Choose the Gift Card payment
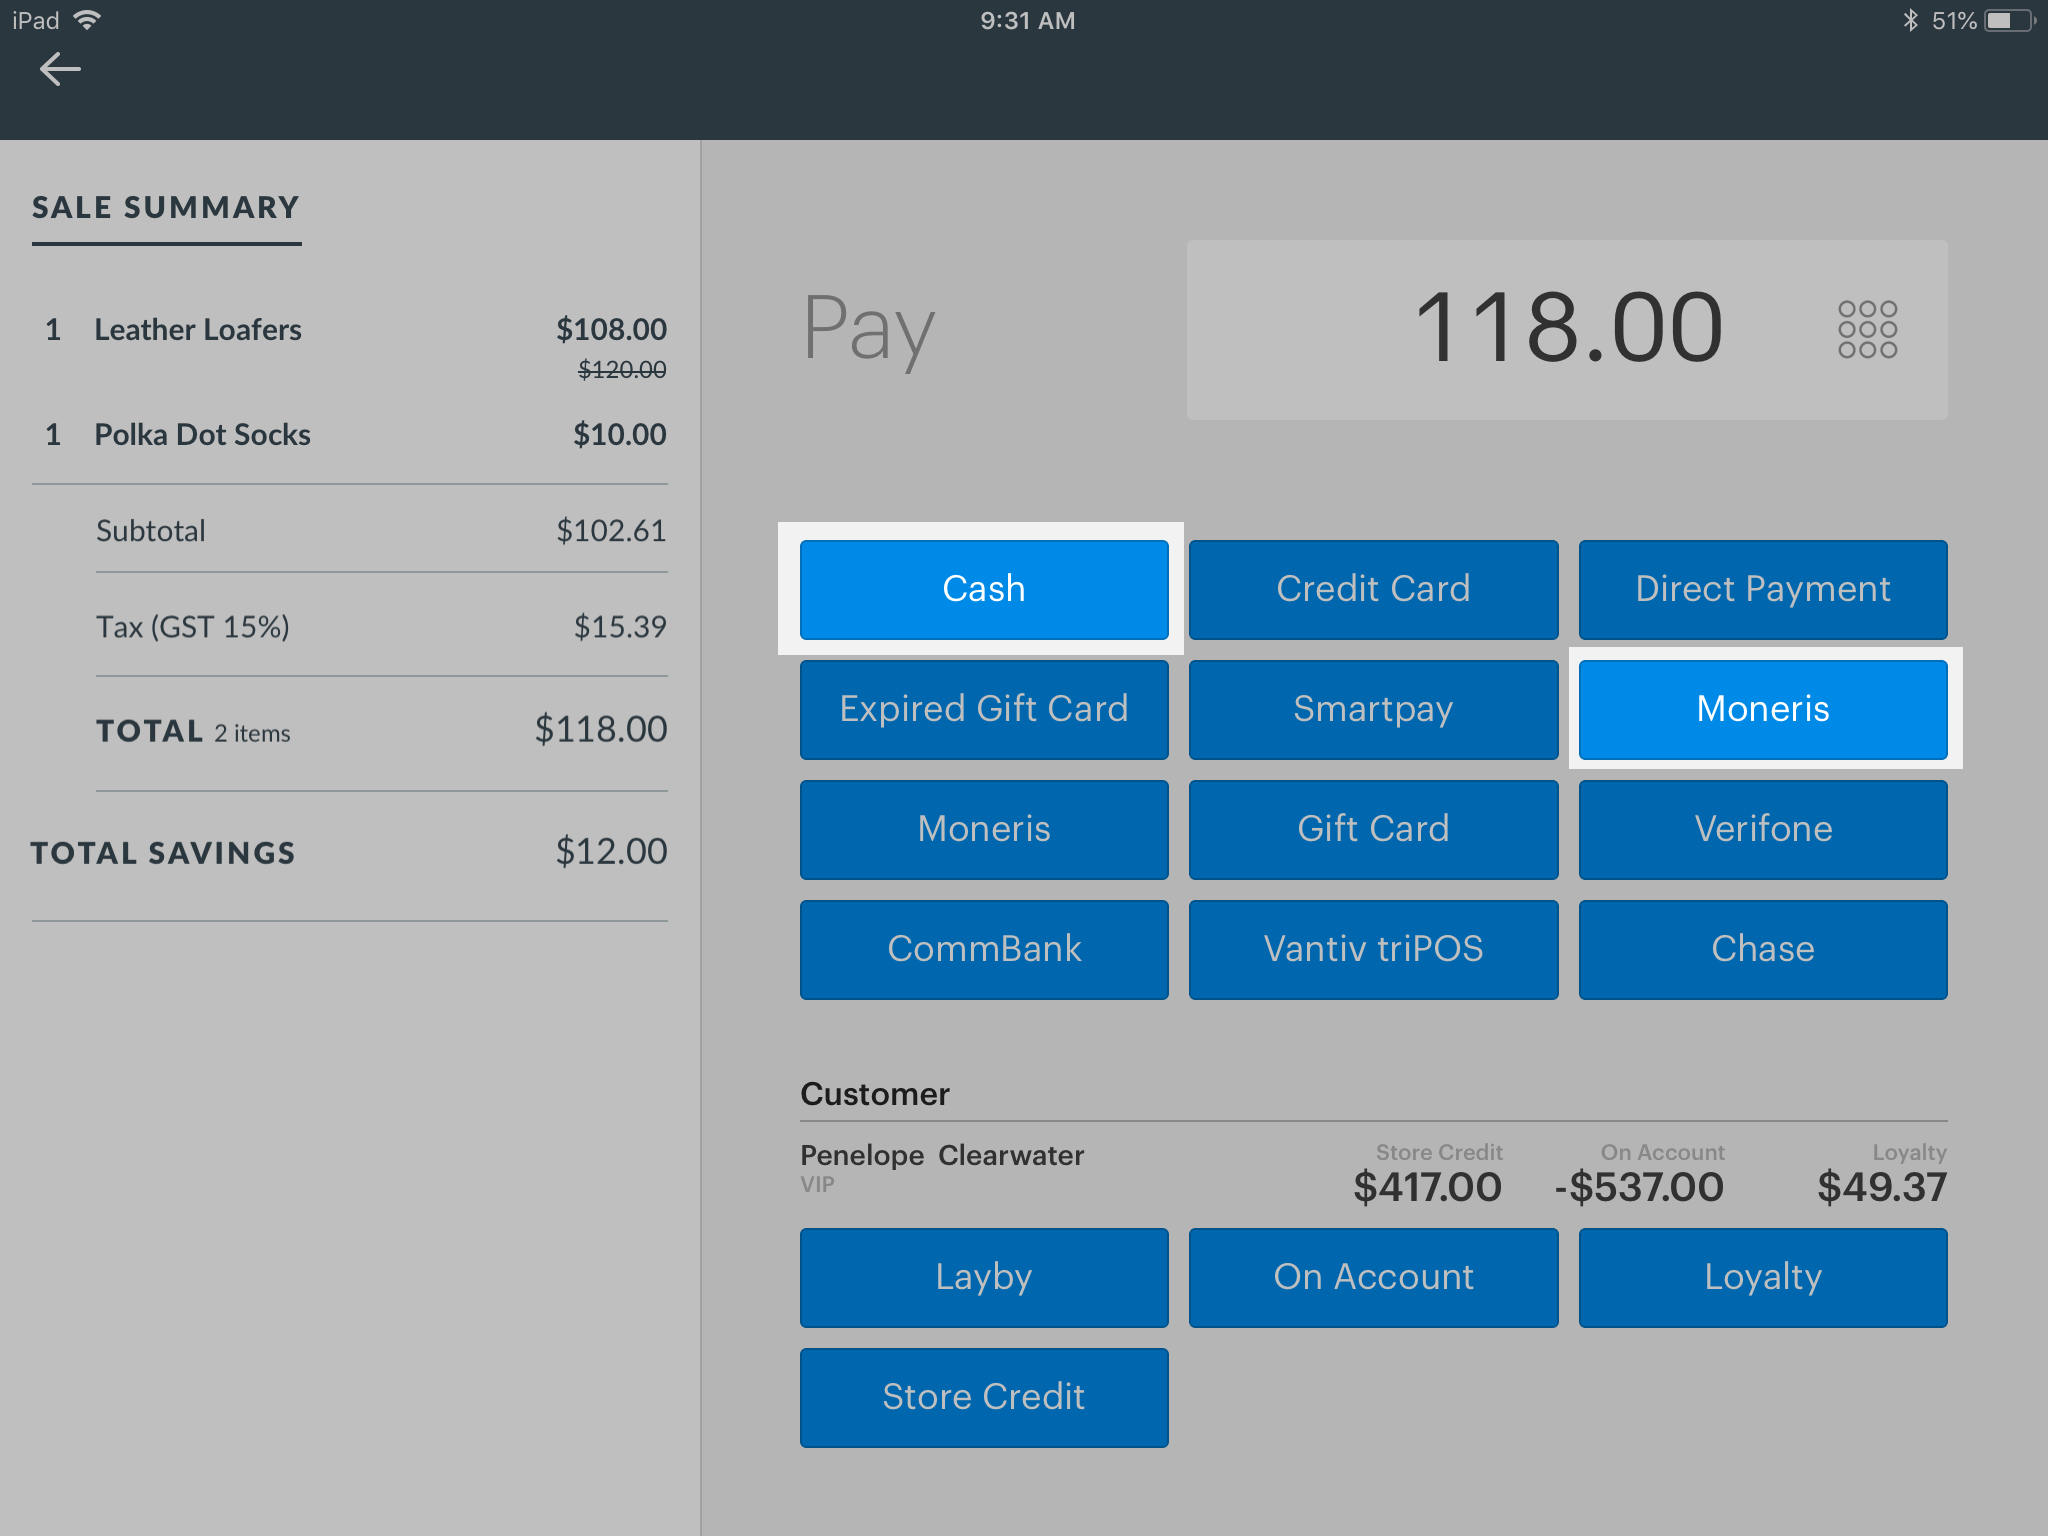Viewport: 2048px width, 1536px height. point(1373,829)
